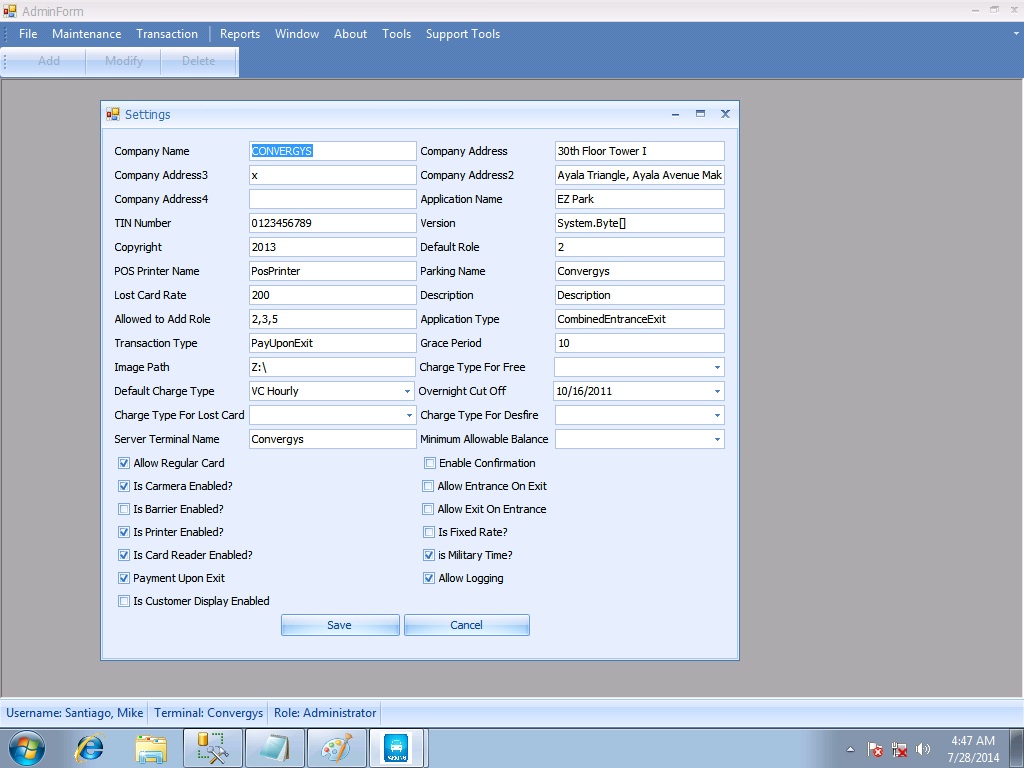The width and height of the screenshot is (1024, 768).
Task: Click the Save button
Action: click(x=340, y=625)
